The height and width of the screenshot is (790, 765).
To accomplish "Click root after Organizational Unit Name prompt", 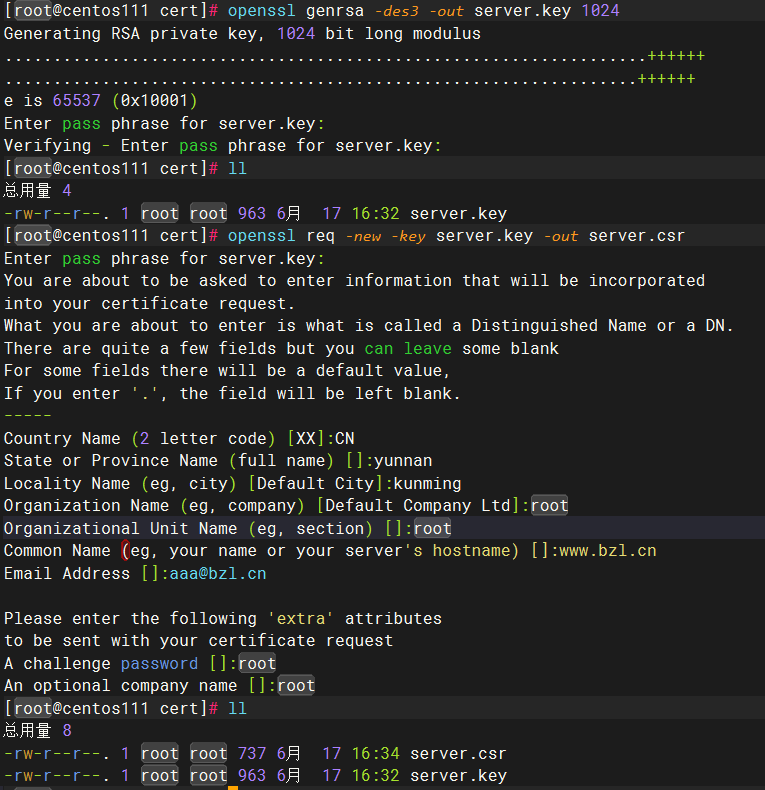I will (432, 528).
